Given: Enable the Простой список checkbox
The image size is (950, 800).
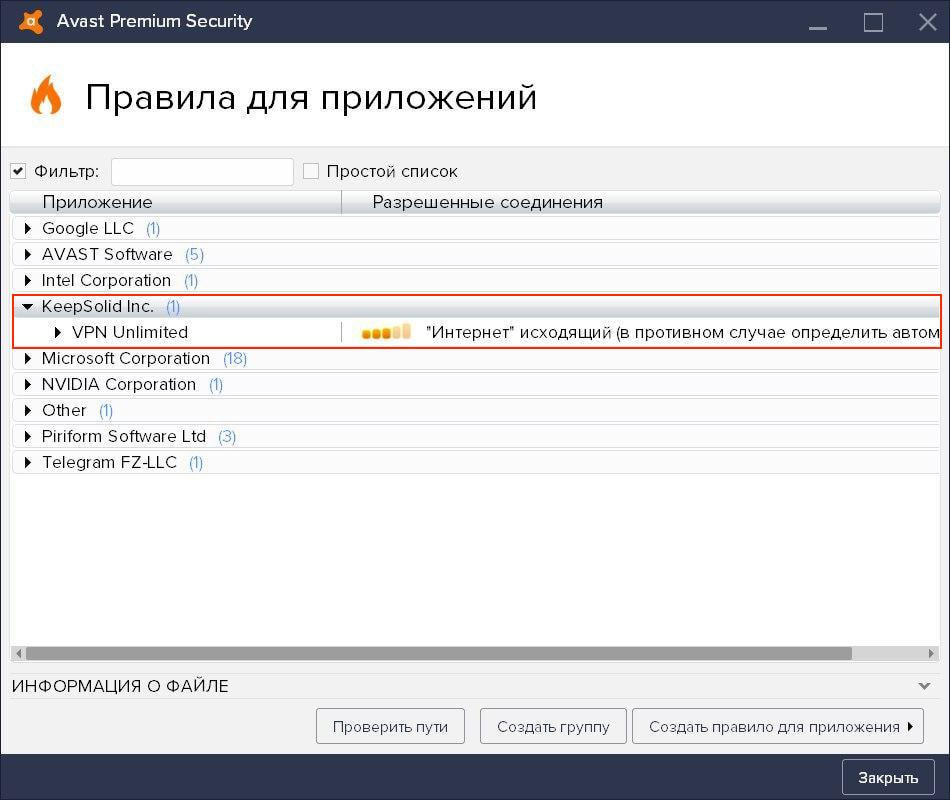Looking at the screenshot, I should (x=311, y=171).
